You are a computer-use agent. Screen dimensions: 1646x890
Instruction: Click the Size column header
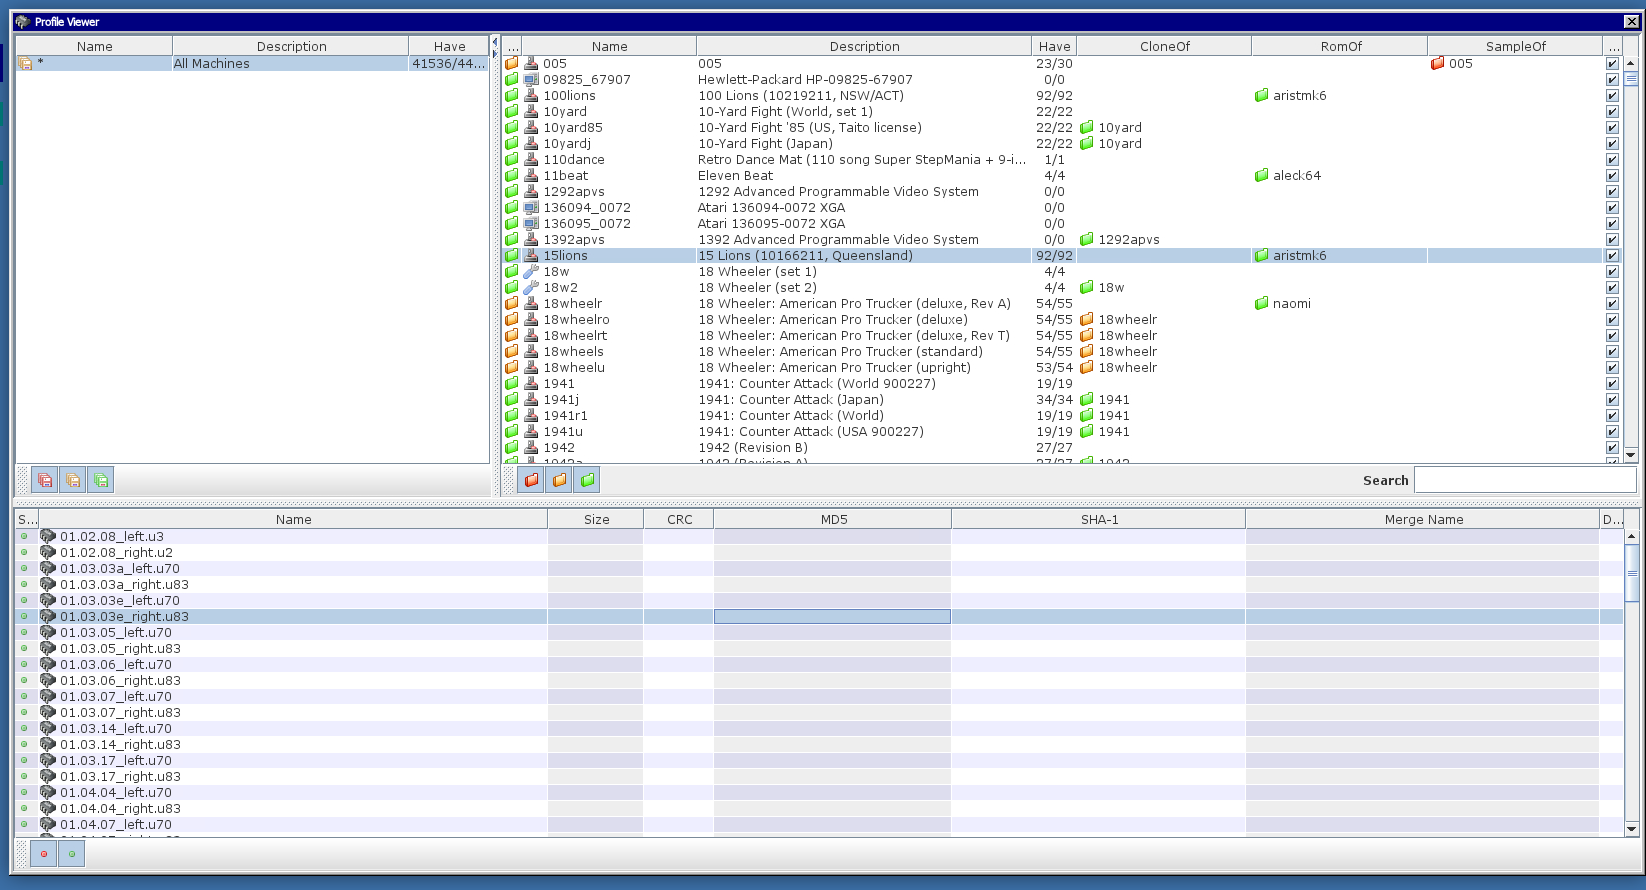pyautogui.click(x=596, y=519)
